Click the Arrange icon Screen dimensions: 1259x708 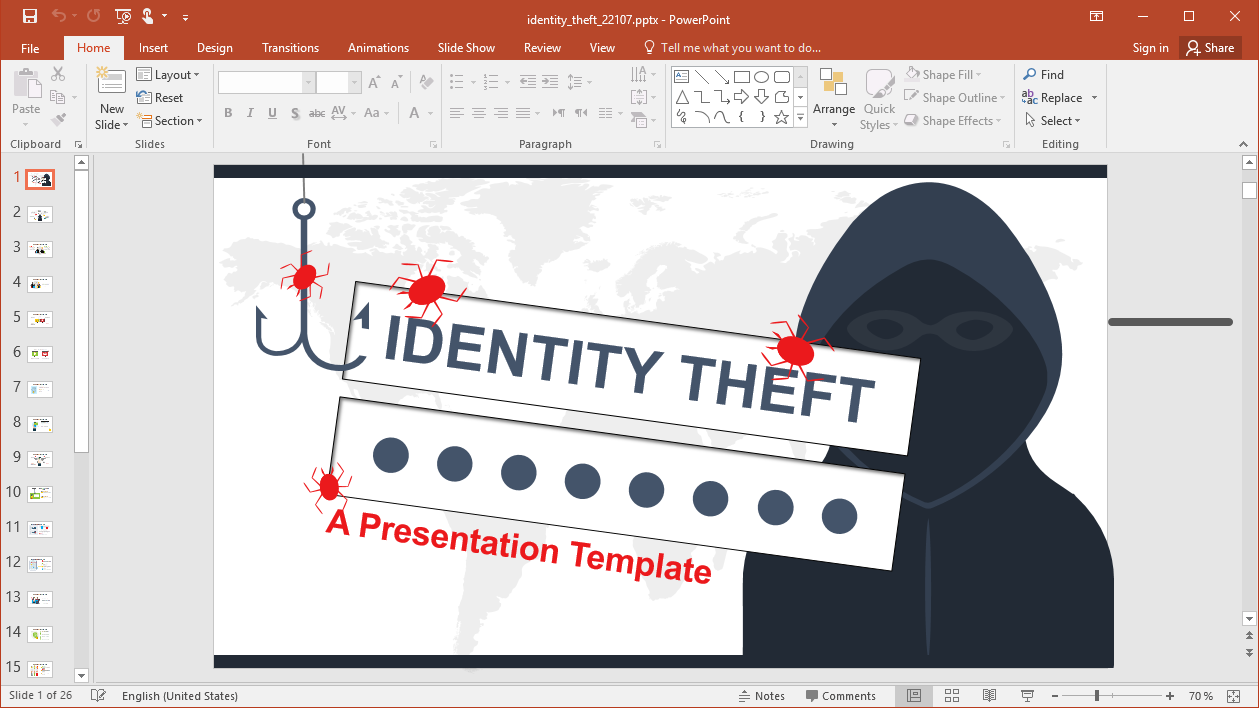(x=833, y=97)
